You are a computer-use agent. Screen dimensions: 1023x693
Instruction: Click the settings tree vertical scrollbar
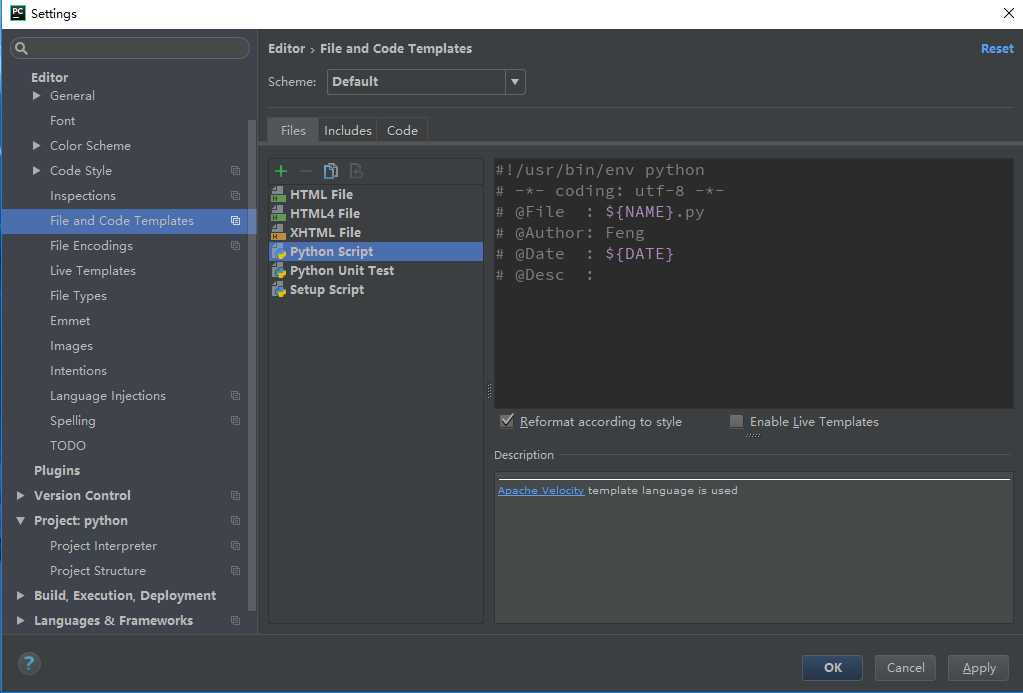pyautogui.click(x=252, y=365)
